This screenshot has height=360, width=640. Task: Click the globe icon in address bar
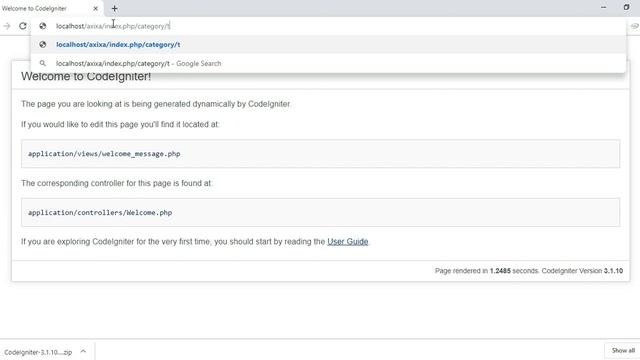(42, 26)
